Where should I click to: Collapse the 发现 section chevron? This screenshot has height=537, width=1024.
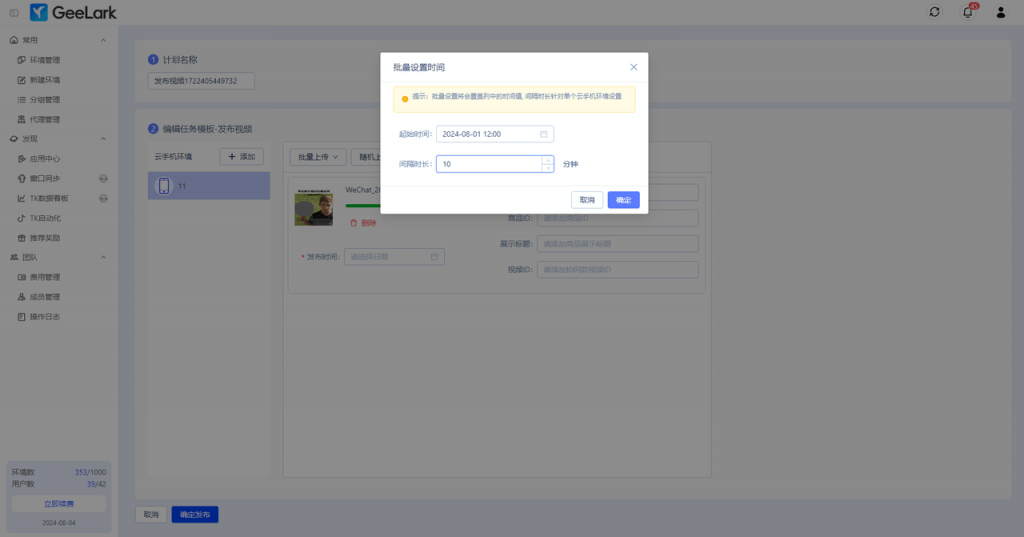pyautogui.click(x=104, y=139)
